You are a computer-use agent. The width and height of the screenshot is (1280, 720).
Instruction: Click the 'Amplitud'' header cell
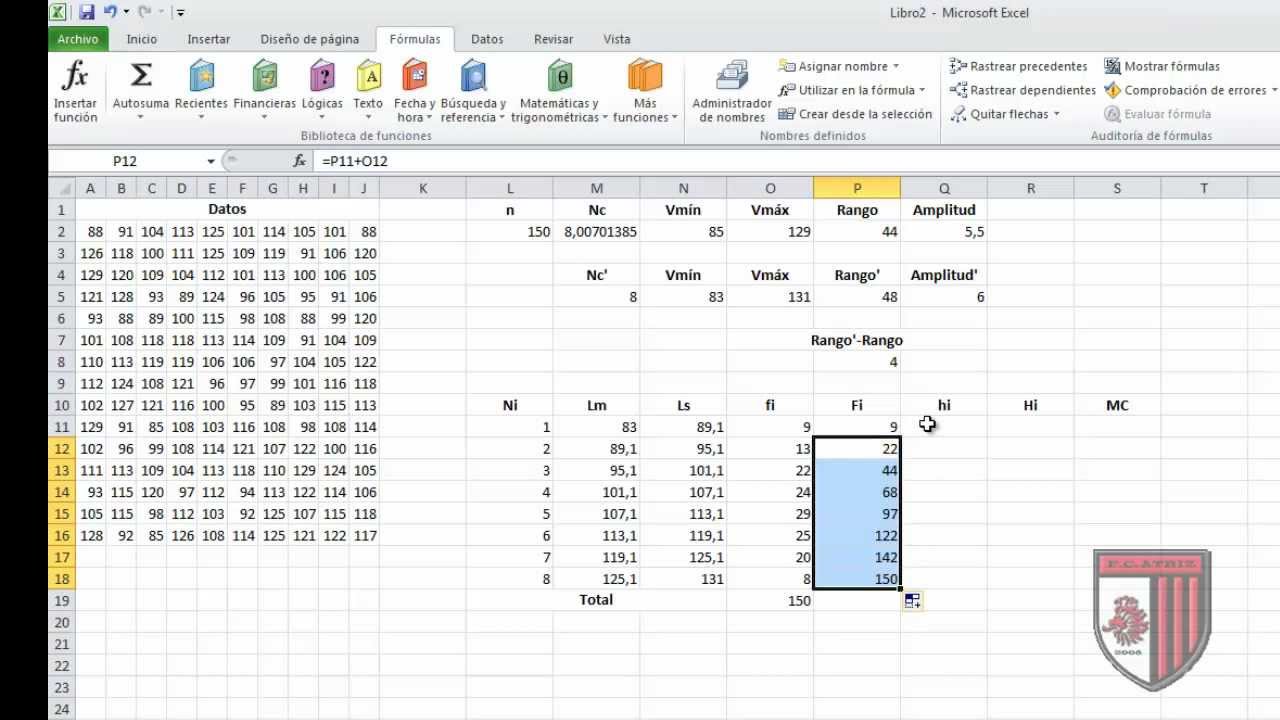[x=944, y=275]
